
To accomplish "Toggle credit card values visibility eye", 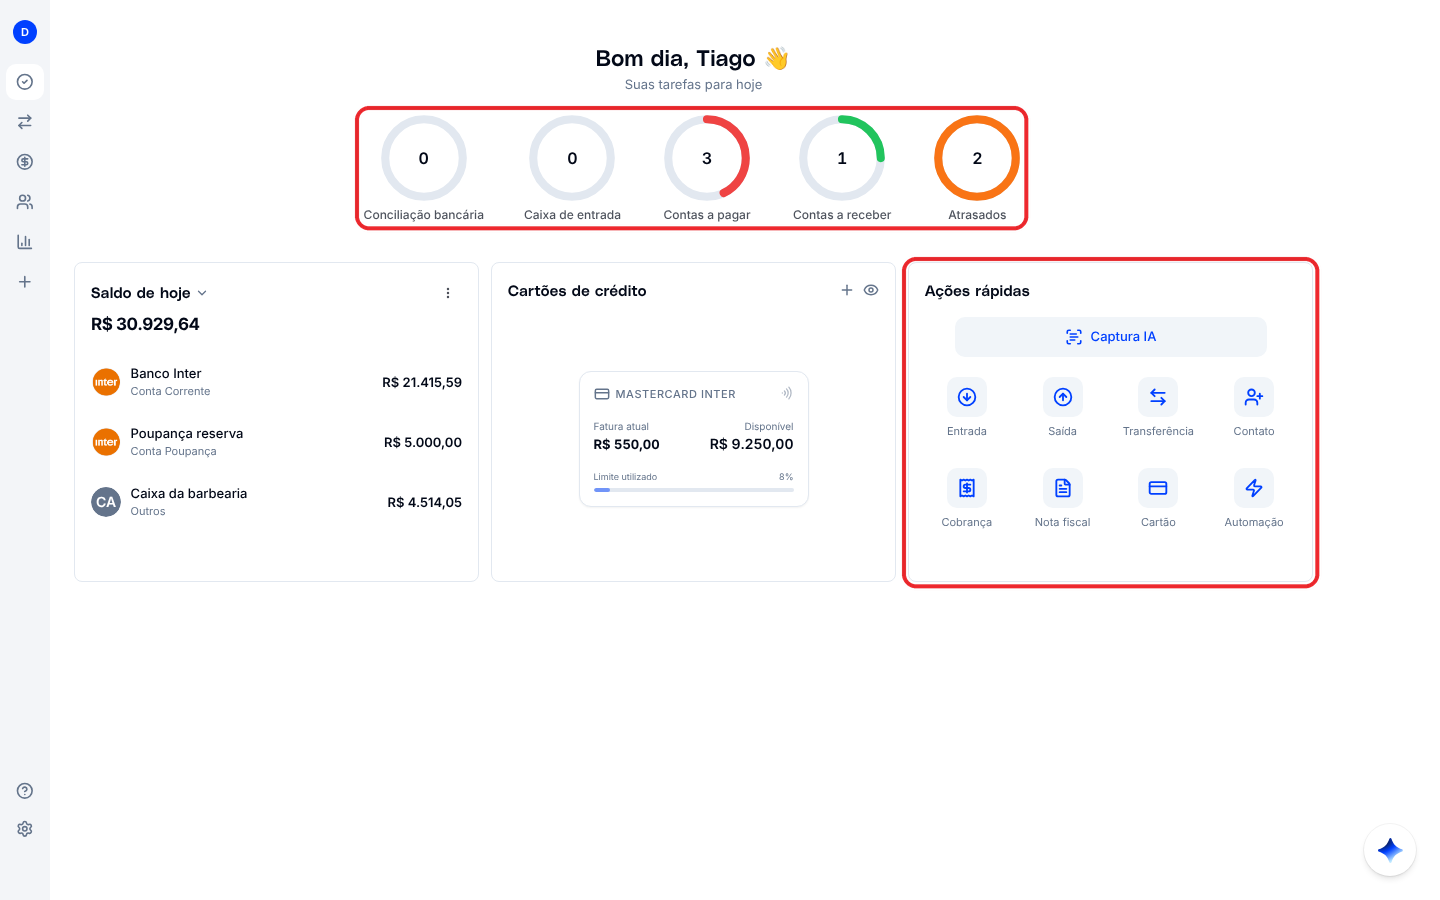I will click(871, 290).
